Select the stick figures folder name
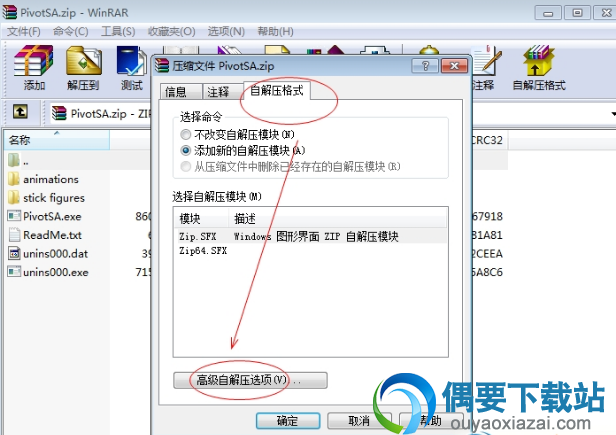The height and width of the screenshot is (435, 616). [x=54, y=198]
